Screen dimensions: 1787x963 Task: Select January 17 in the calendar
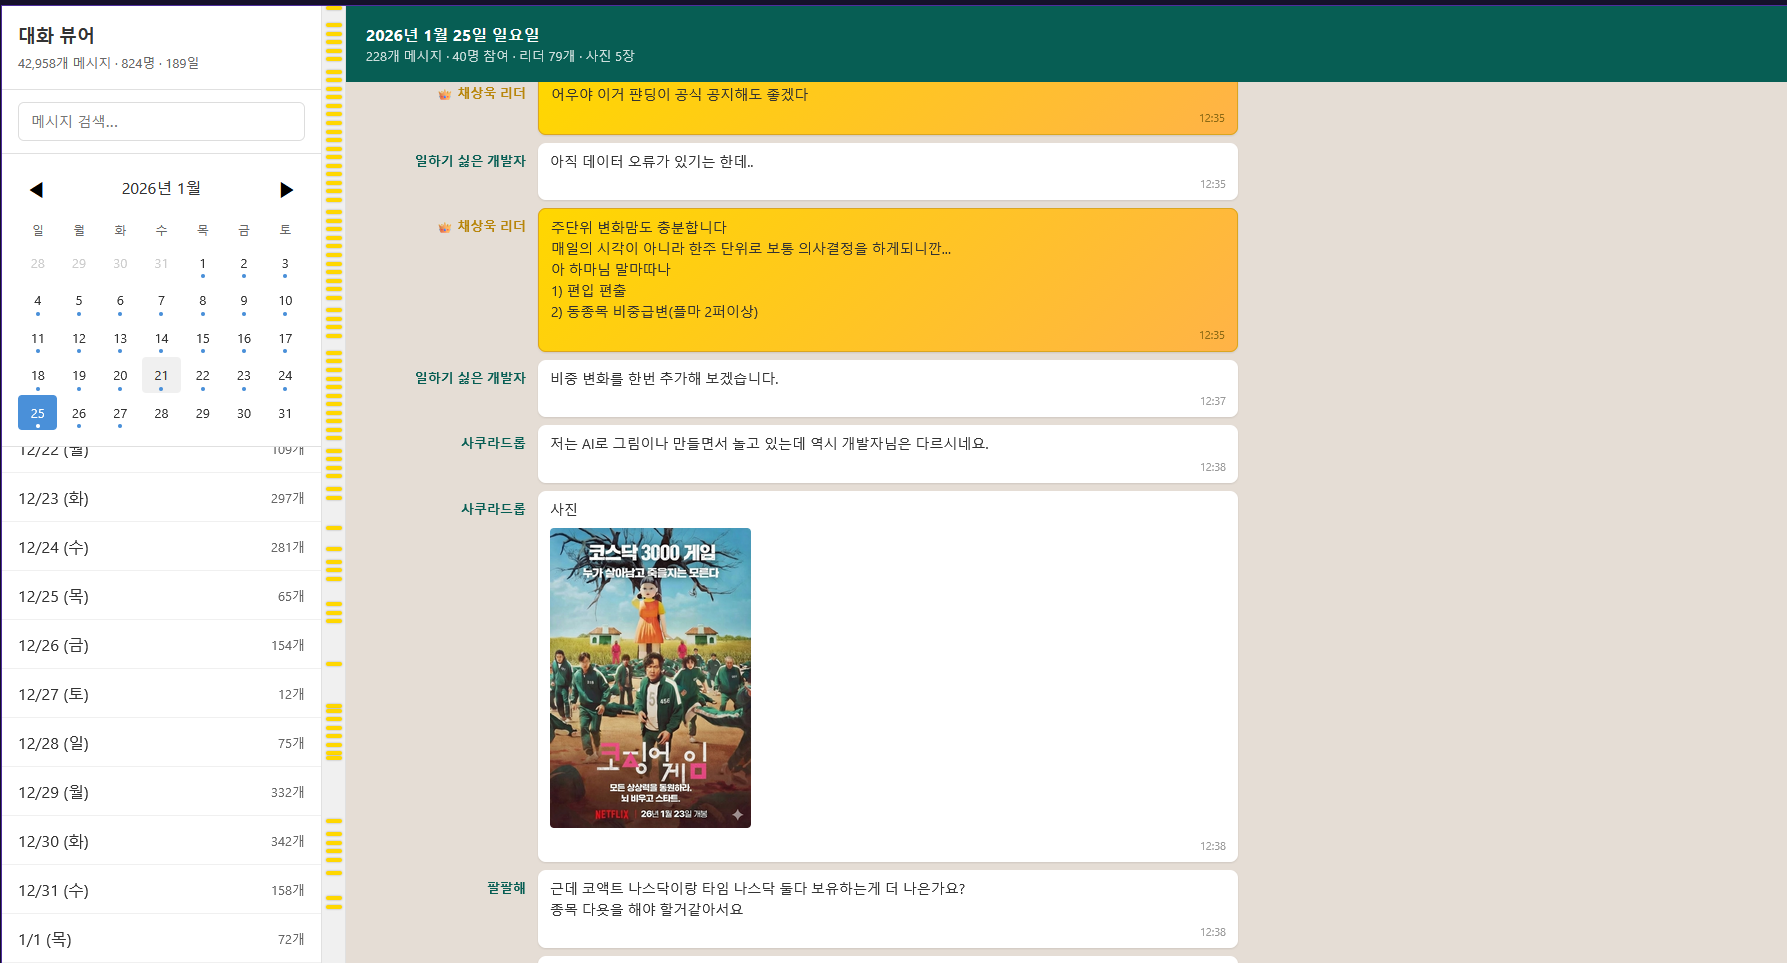coord(285,339)
